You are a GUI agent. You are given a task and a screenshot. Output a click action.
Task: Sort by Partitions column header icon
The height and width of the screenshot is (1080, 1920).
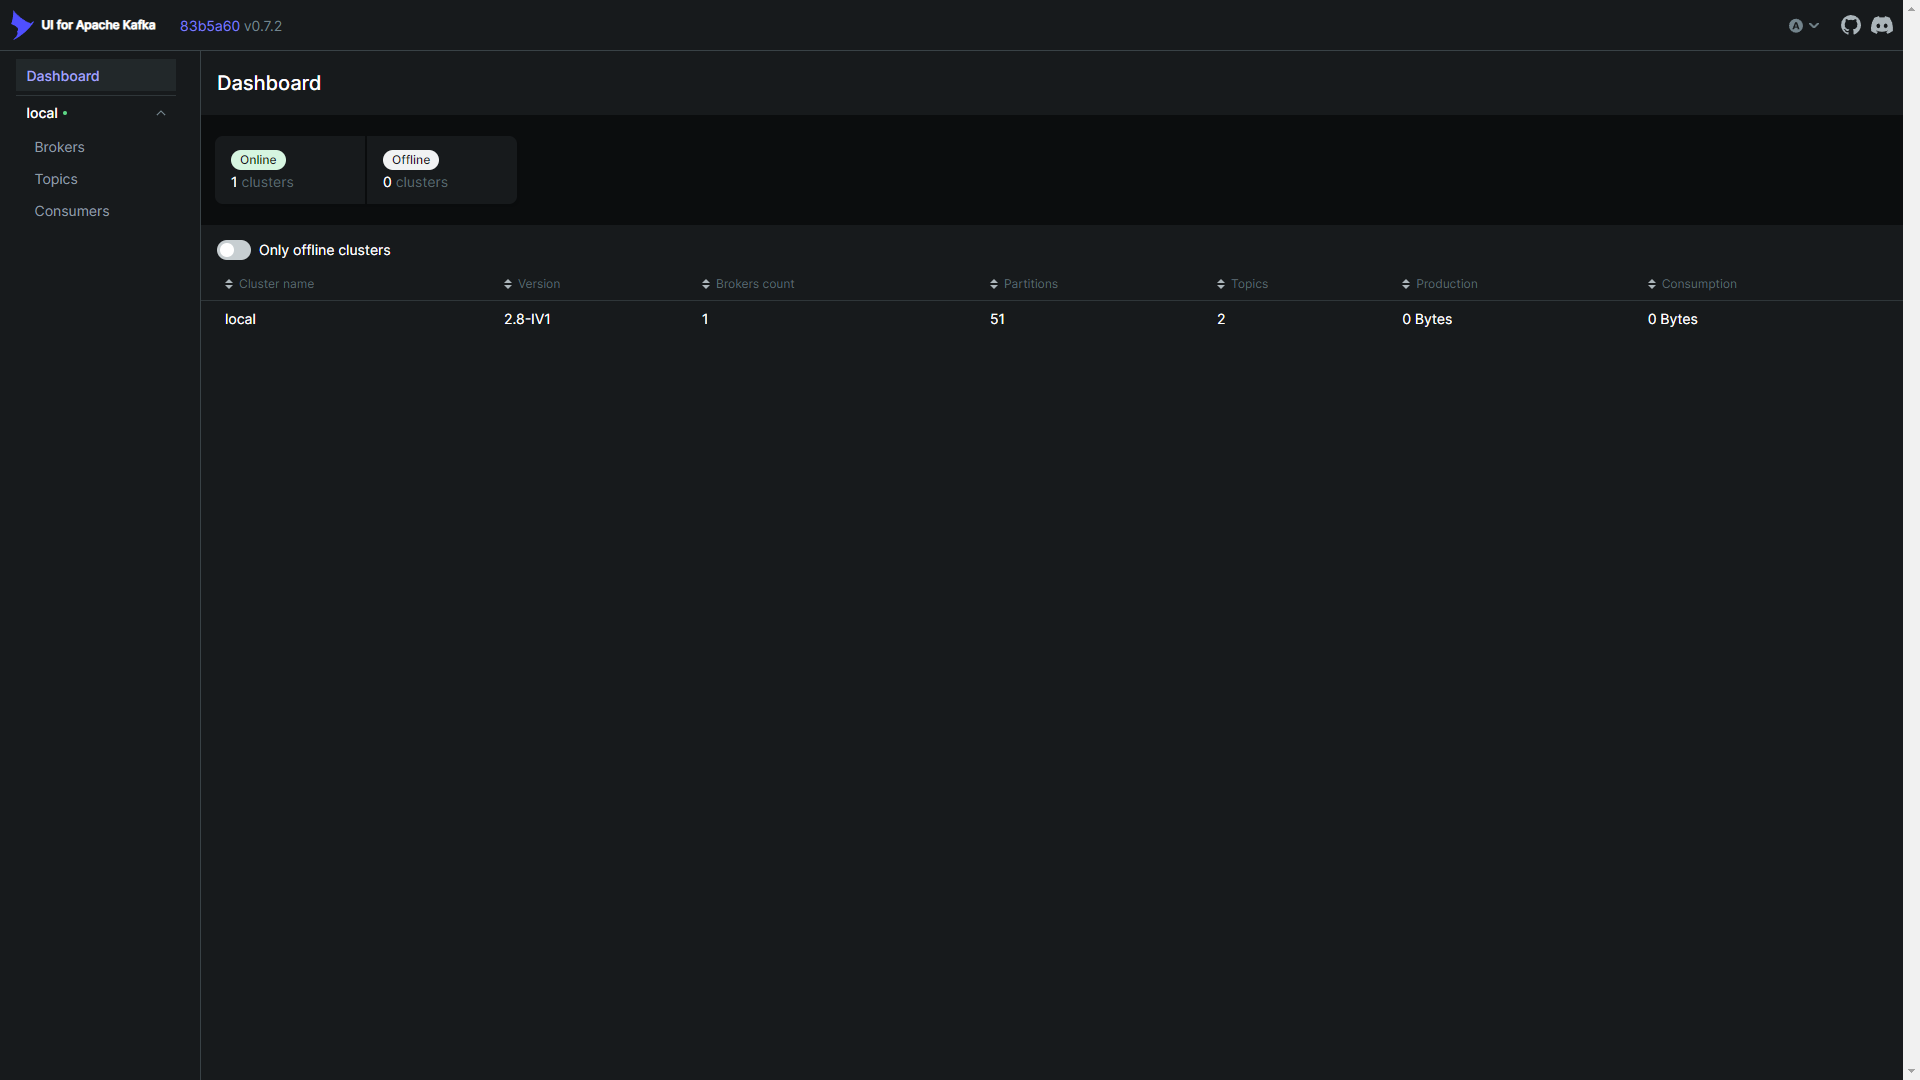[x=994, y=284]
